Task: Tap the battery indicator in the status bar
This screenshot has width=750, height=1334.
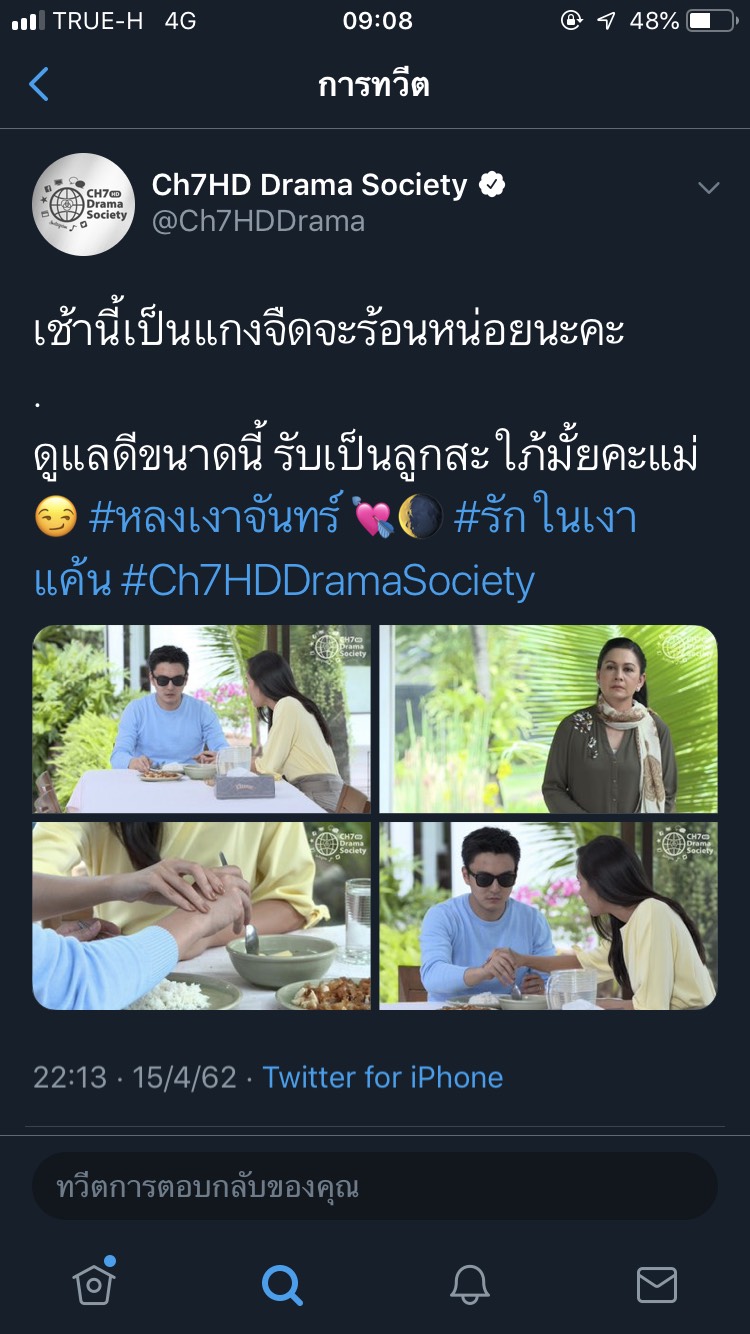Action: 712,21
